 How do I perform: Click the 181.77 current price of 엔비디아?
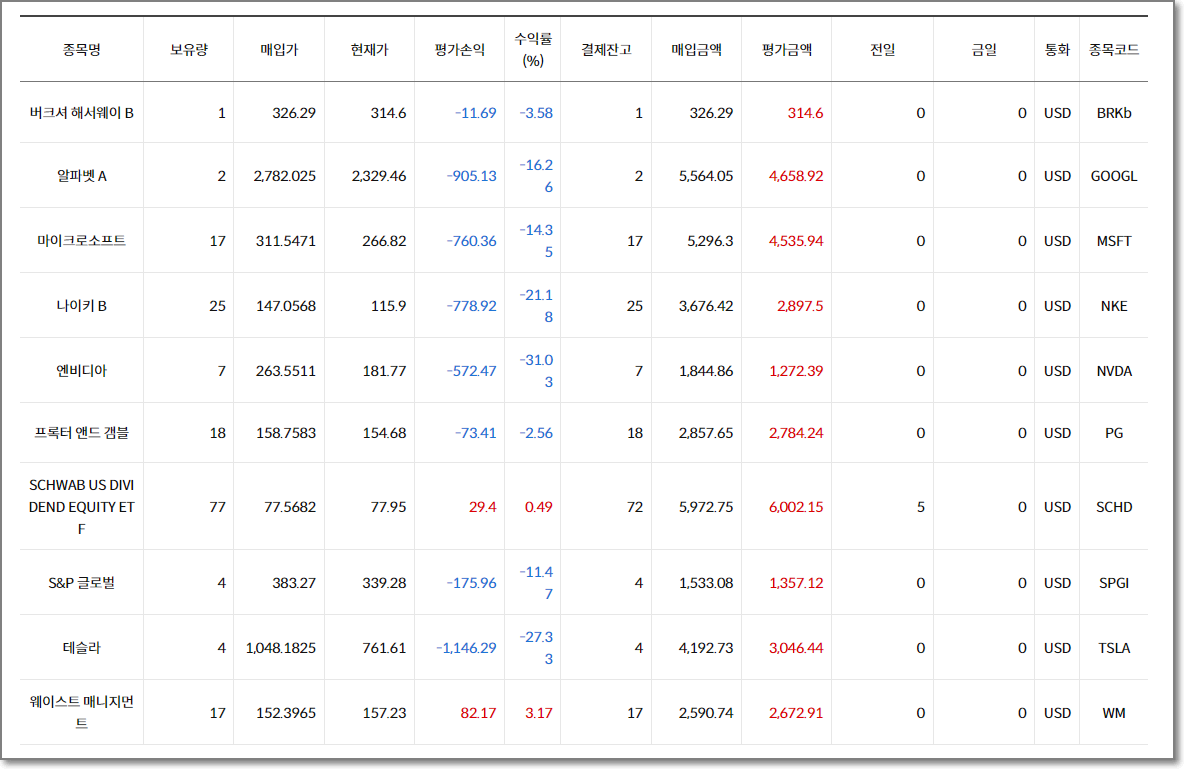[x=384, y=371]
